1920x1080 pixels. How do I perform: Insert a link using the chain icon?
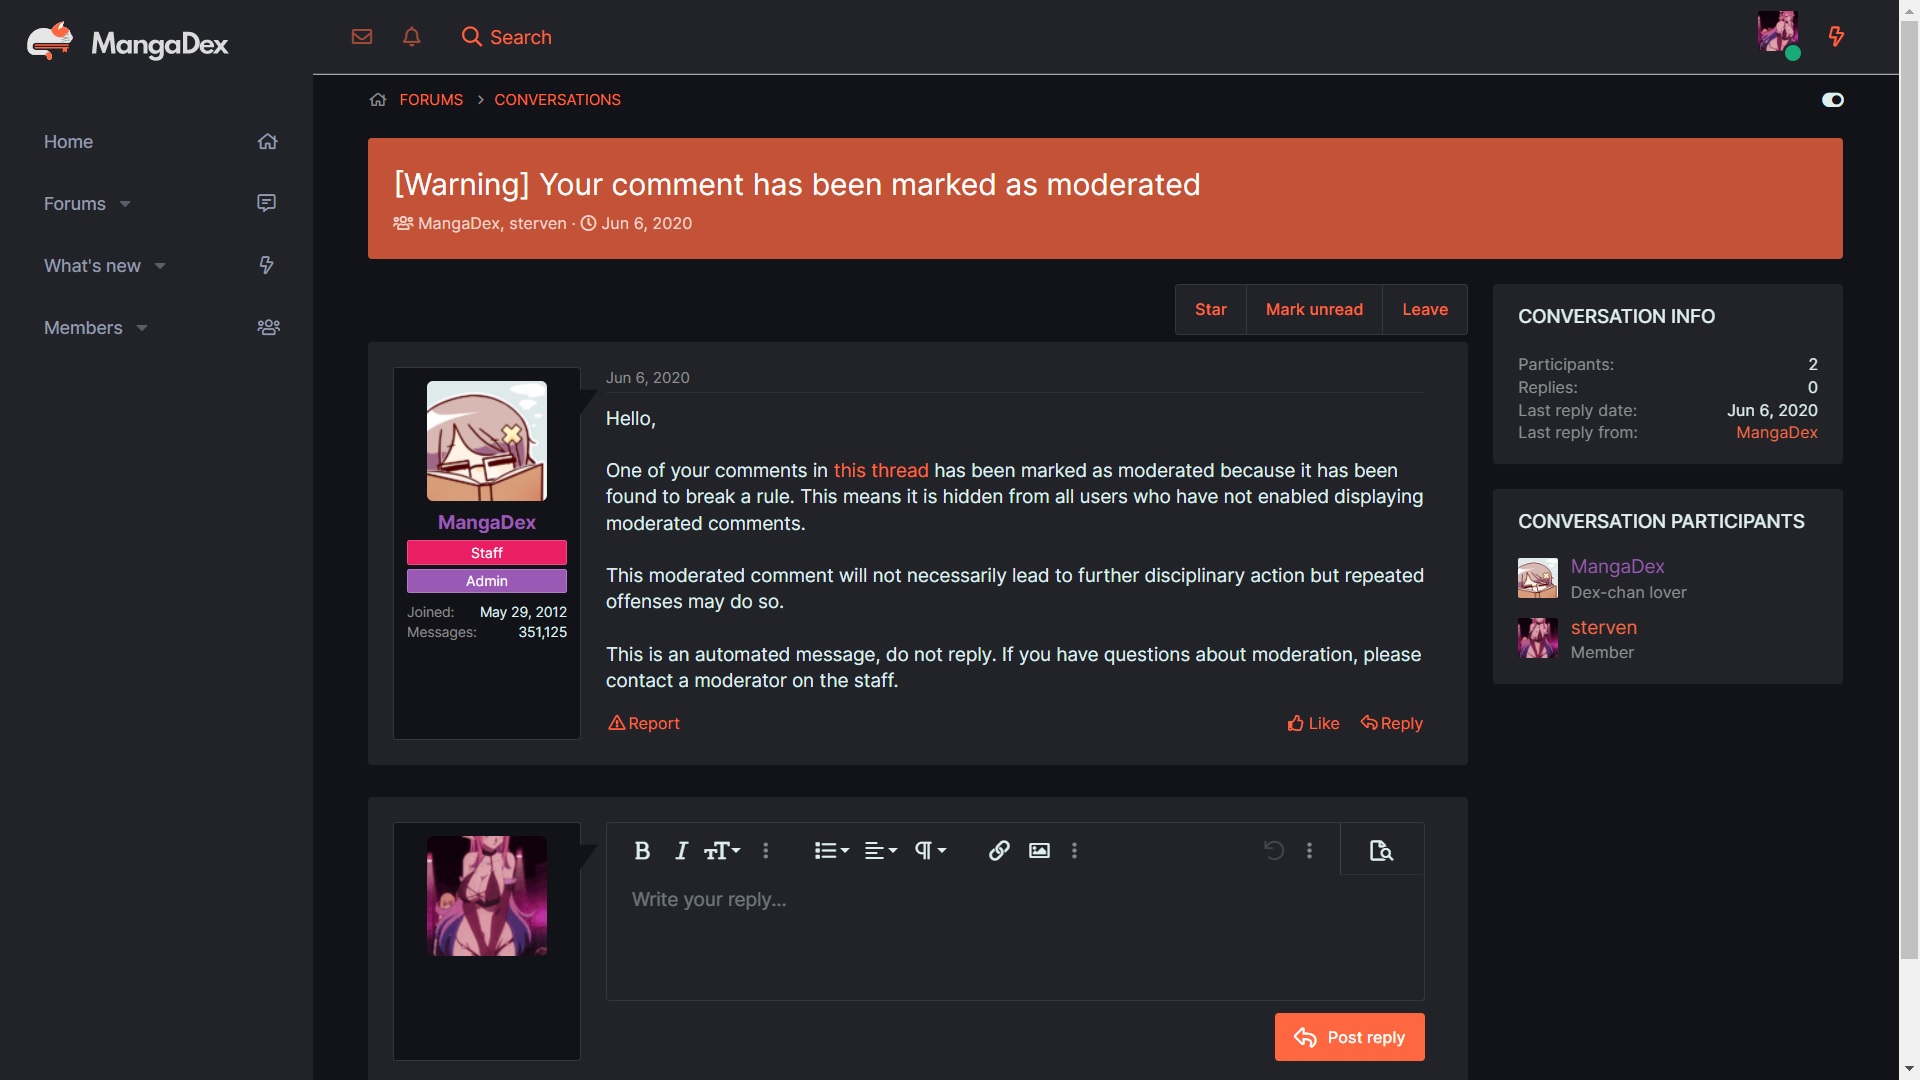(999, 851)
